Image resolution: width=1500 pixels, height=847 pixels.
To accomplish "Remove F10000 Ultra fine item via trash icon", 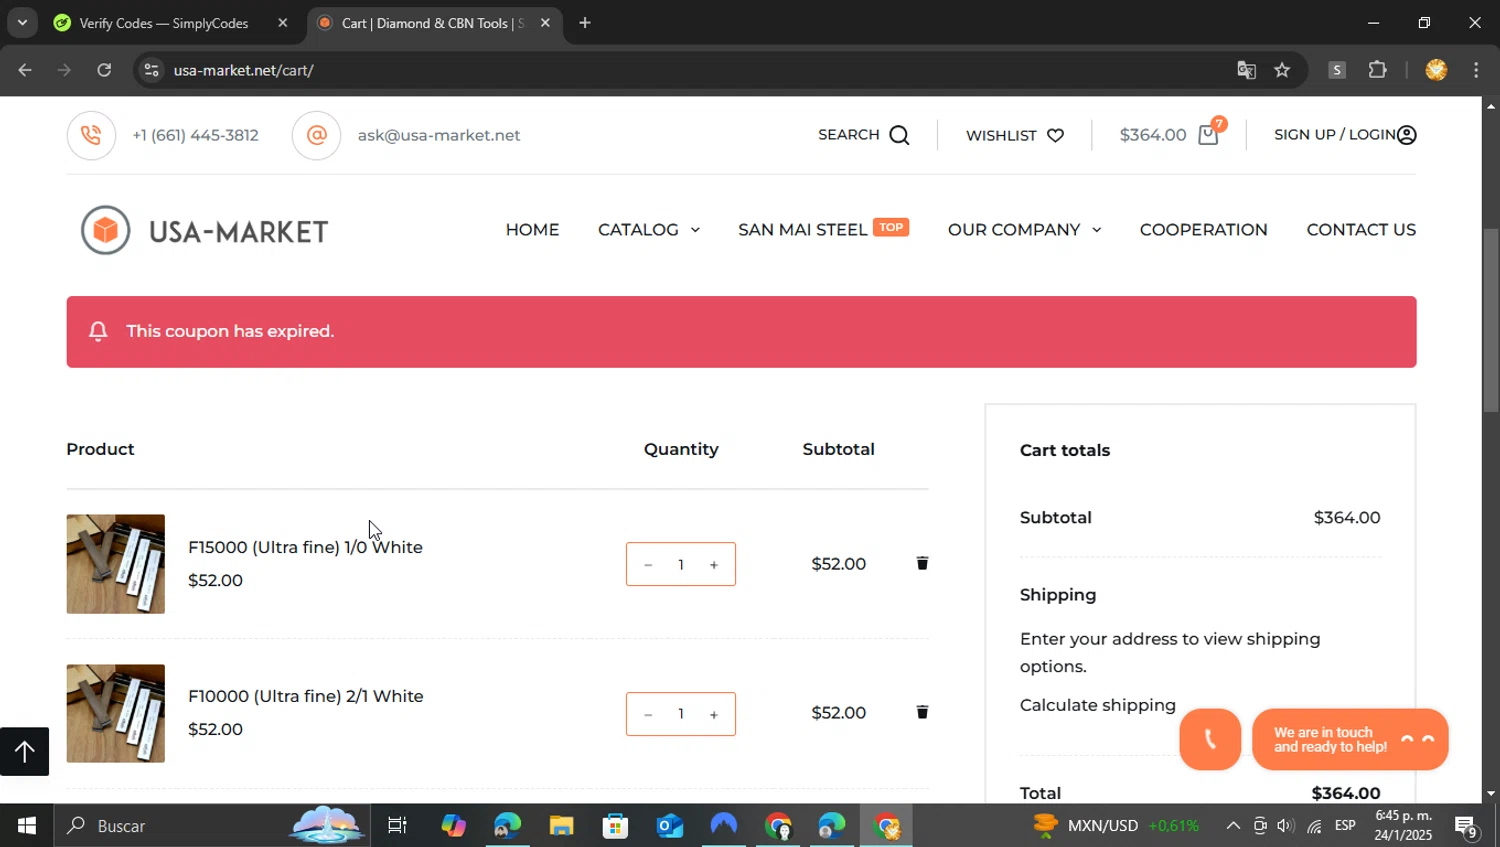I will click(922, 712).
